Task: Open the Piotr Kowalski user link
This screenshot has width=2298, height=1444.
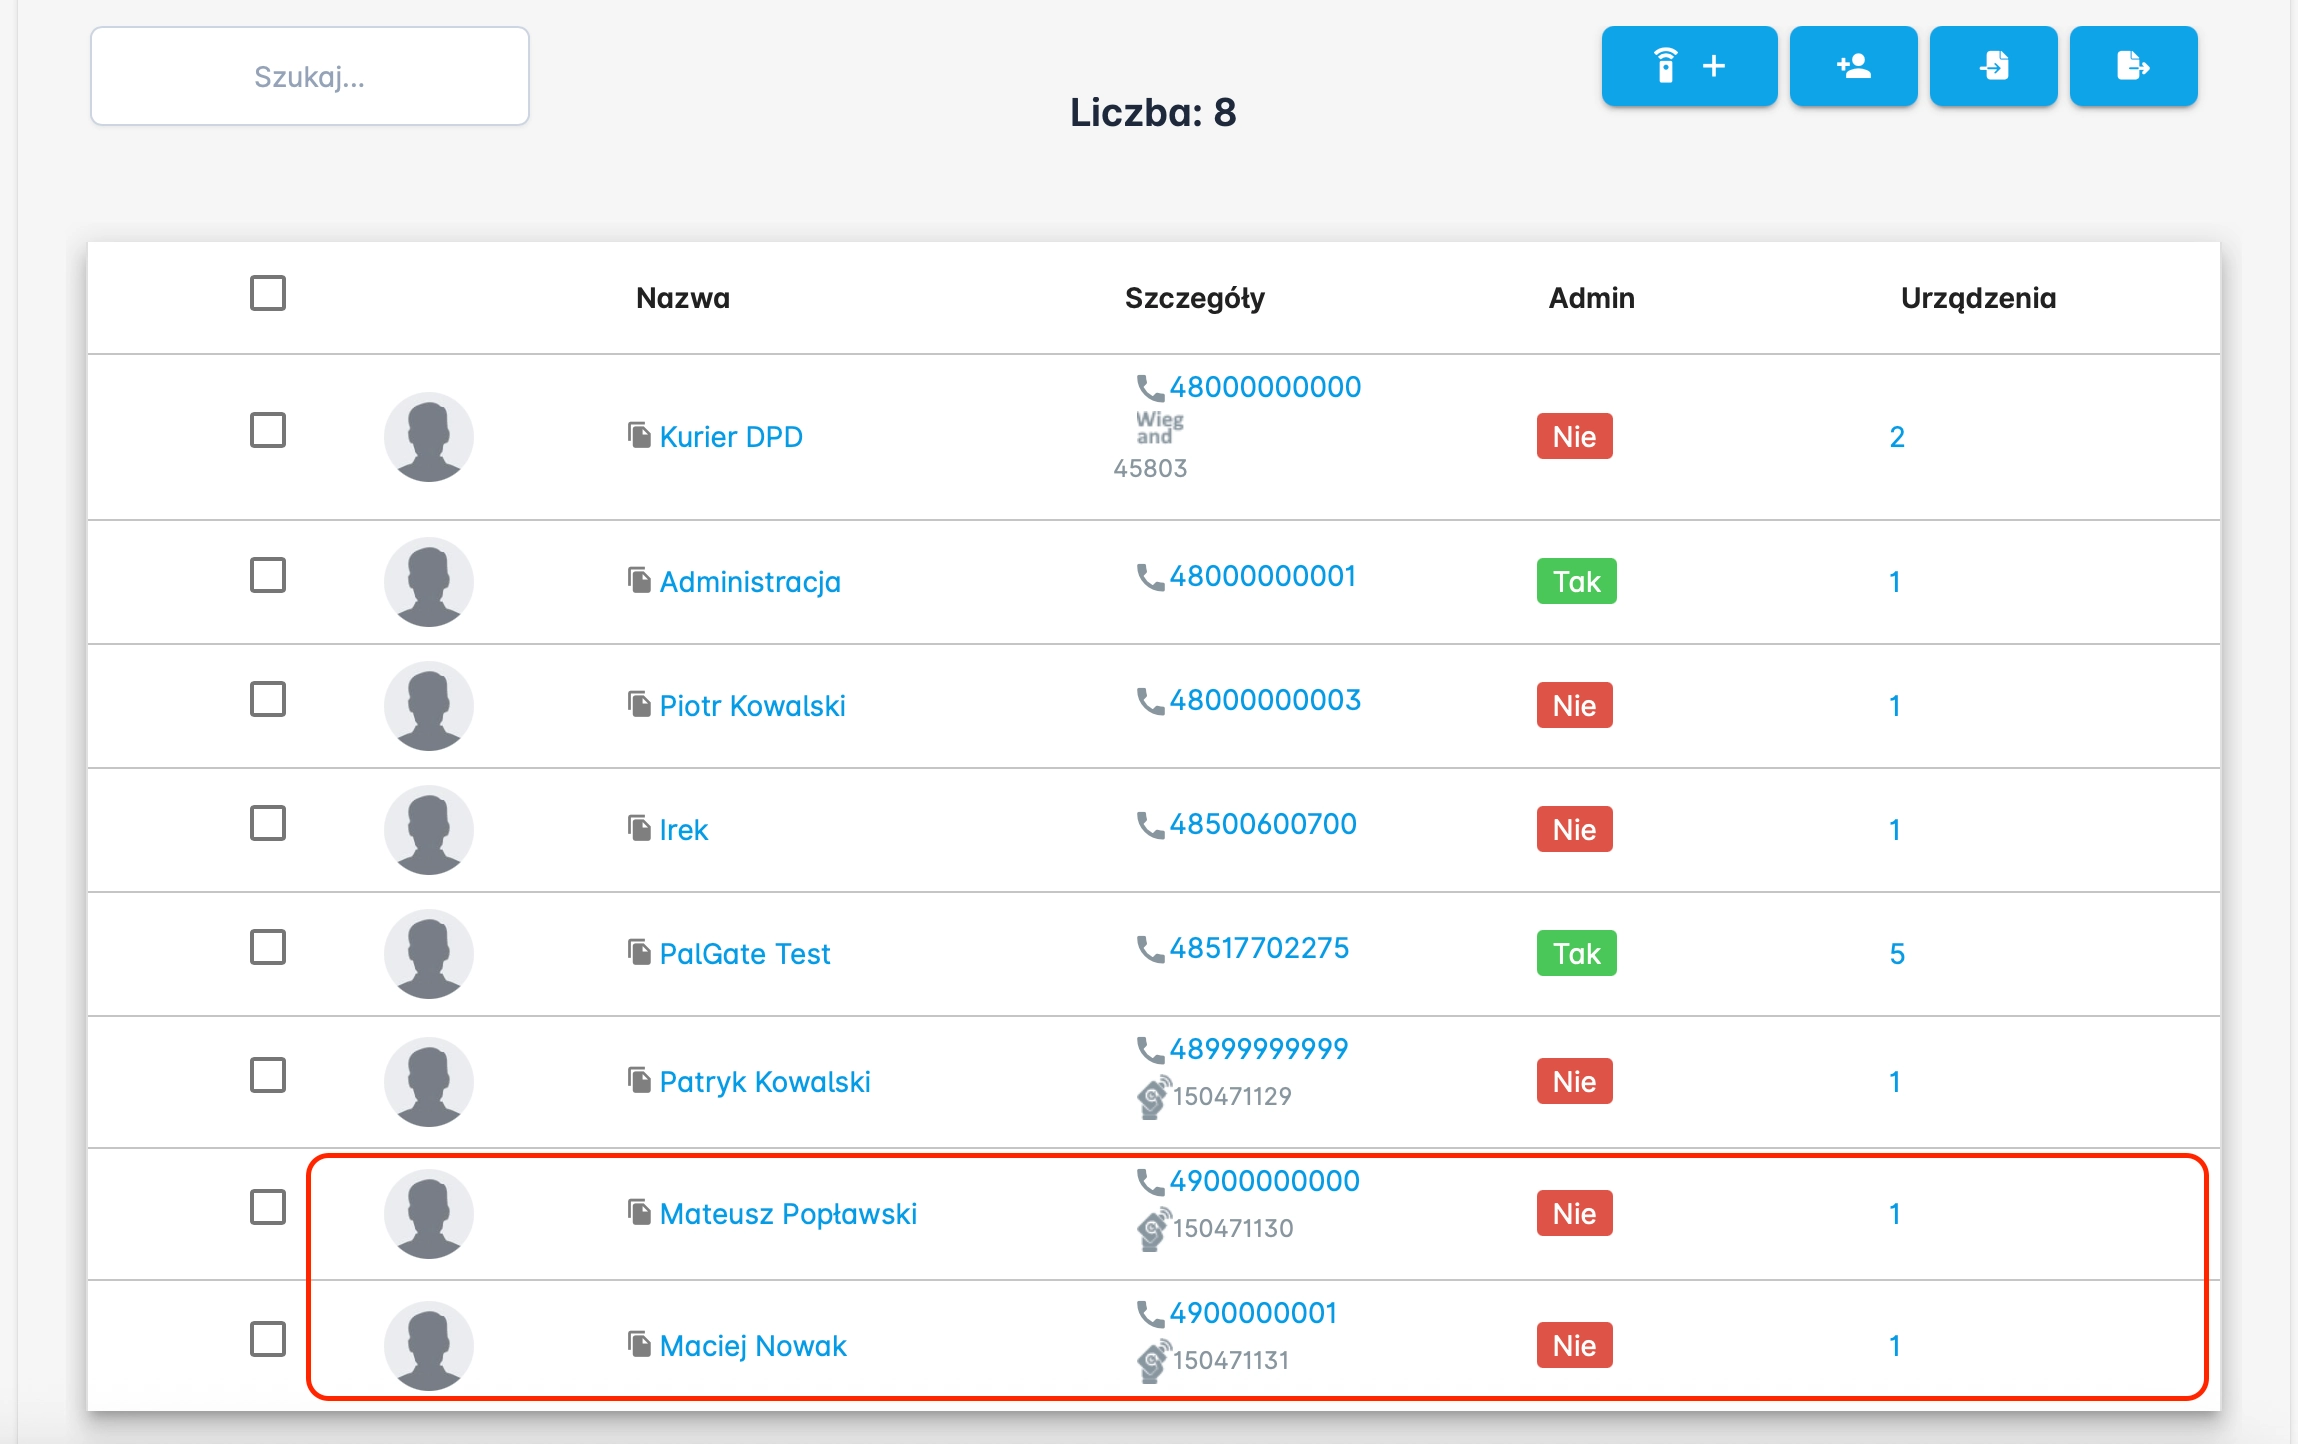Action: tap(752, 706)
